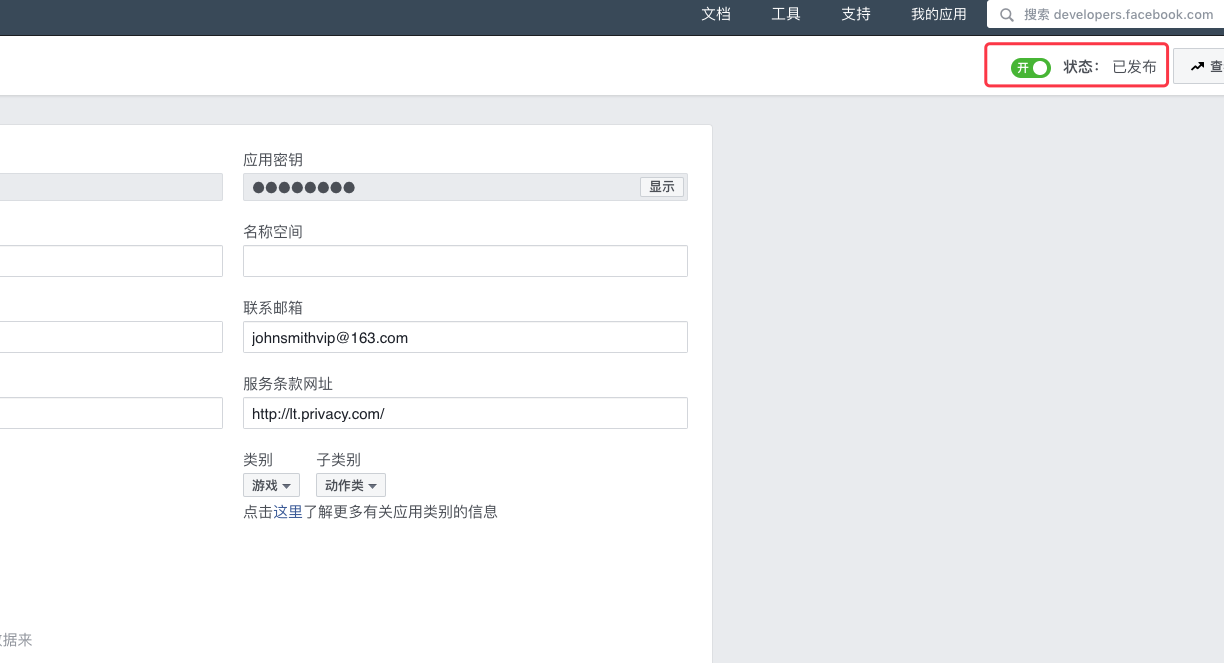This screenshot has height=663, width=1224.
Task: Click 显示 to reveal the app secret
Action: click(x=661, y=186)
